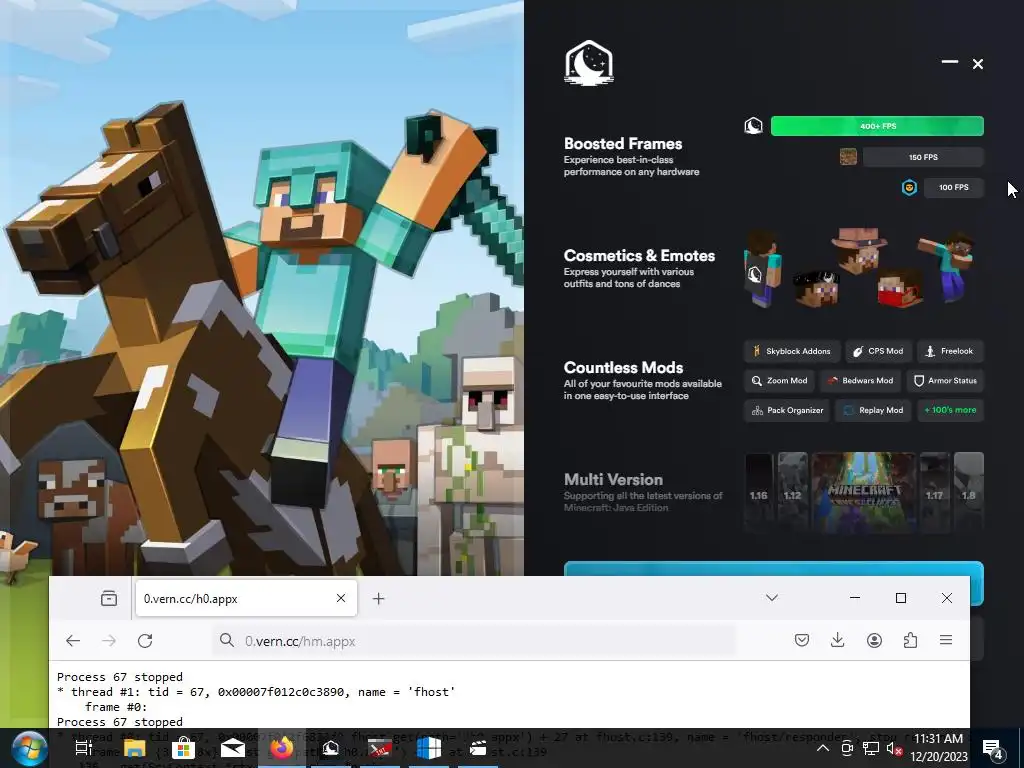This screenshot has height=768, width=1024.
Task: Click the red bandana cosmetic head
Action: [899, 288]
